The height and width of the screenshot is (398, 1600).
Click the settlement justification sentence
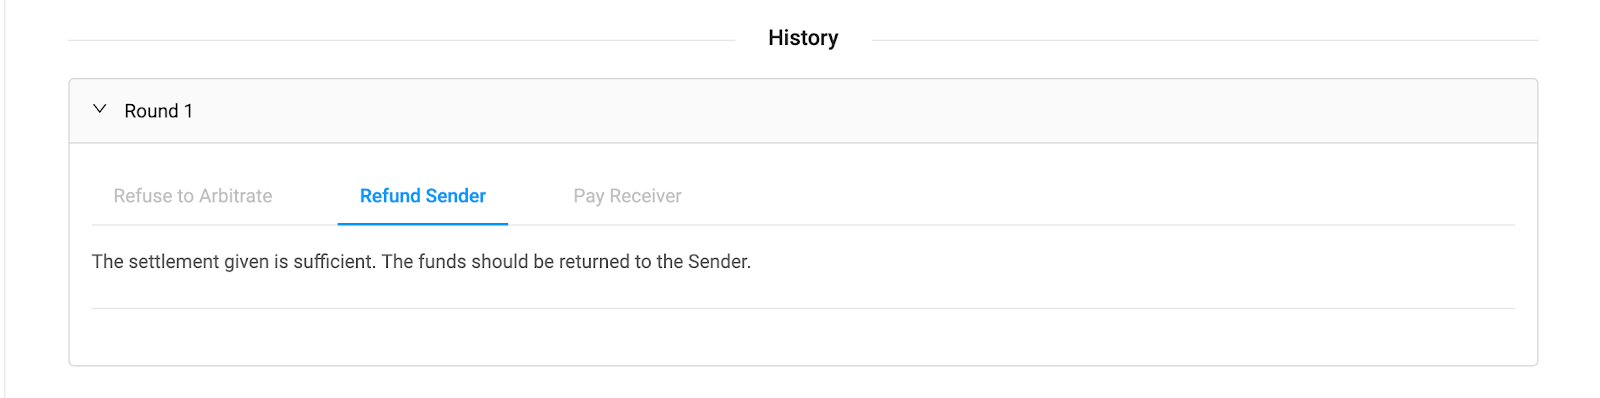pyautogui.click(x=421, y=262)
